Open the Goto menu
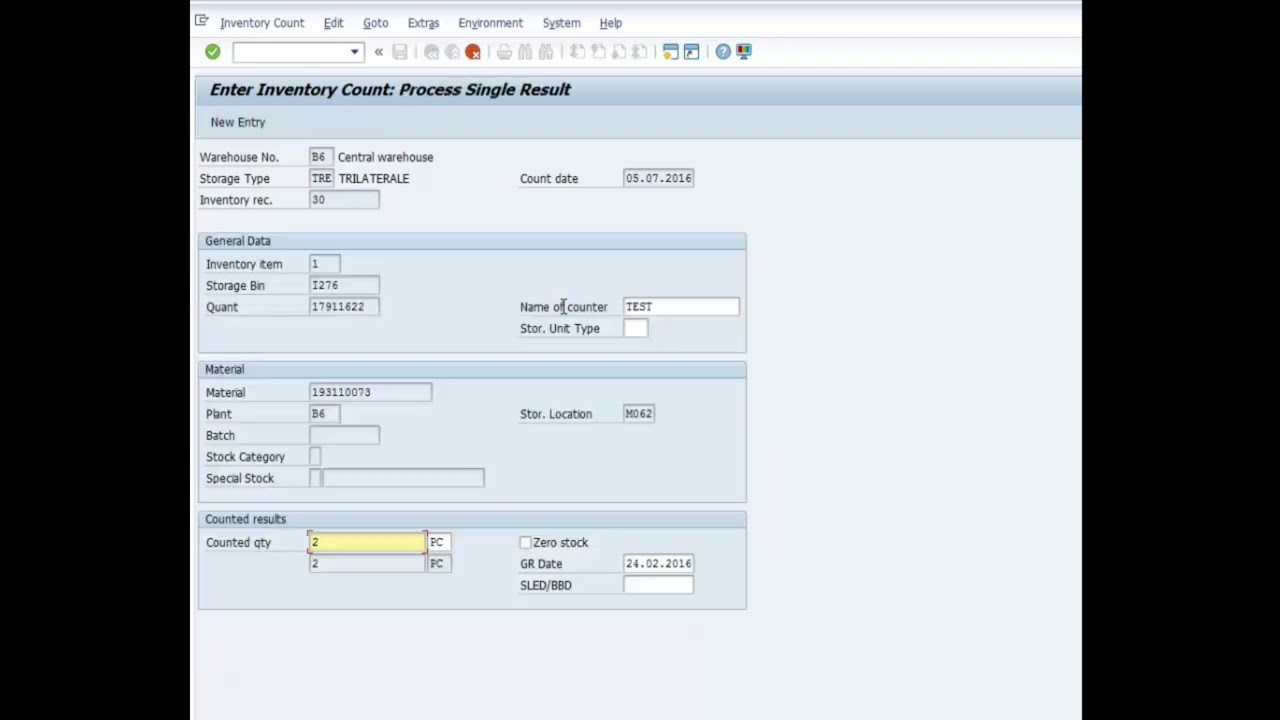The width and height of the screenshot is (1280, 720). click(x=375, y=23)
